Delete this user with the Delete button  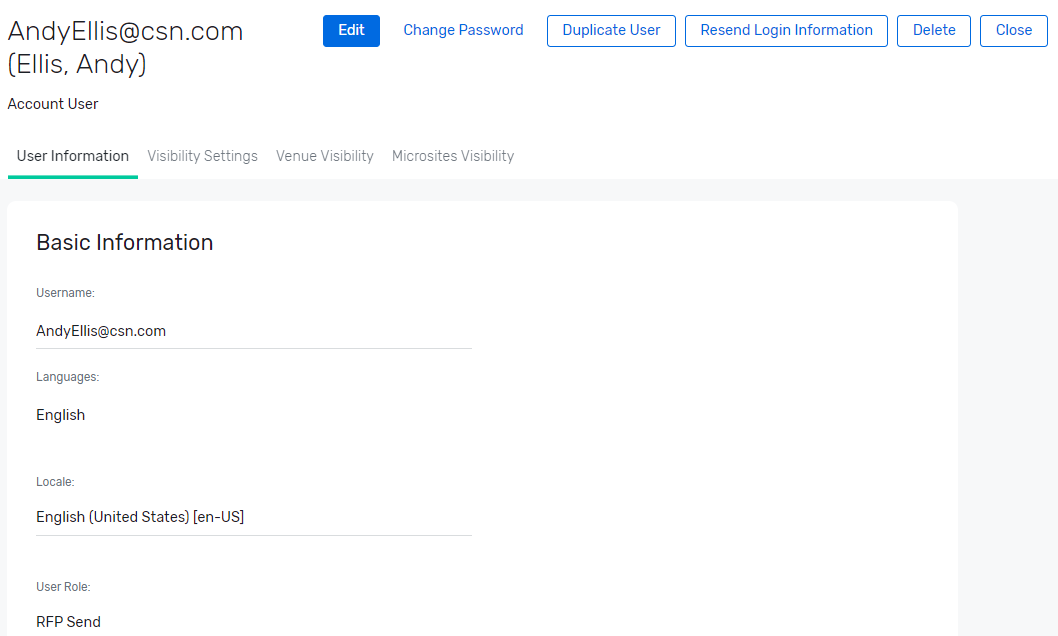[x=933, y=31]
